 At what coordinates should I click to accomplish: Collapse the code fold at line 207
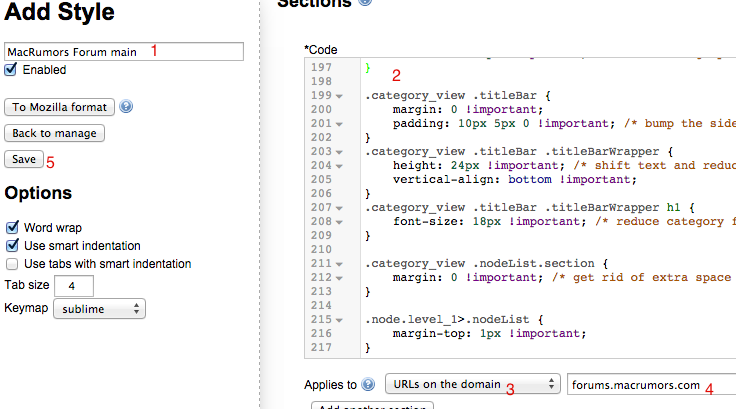(339, 208)
